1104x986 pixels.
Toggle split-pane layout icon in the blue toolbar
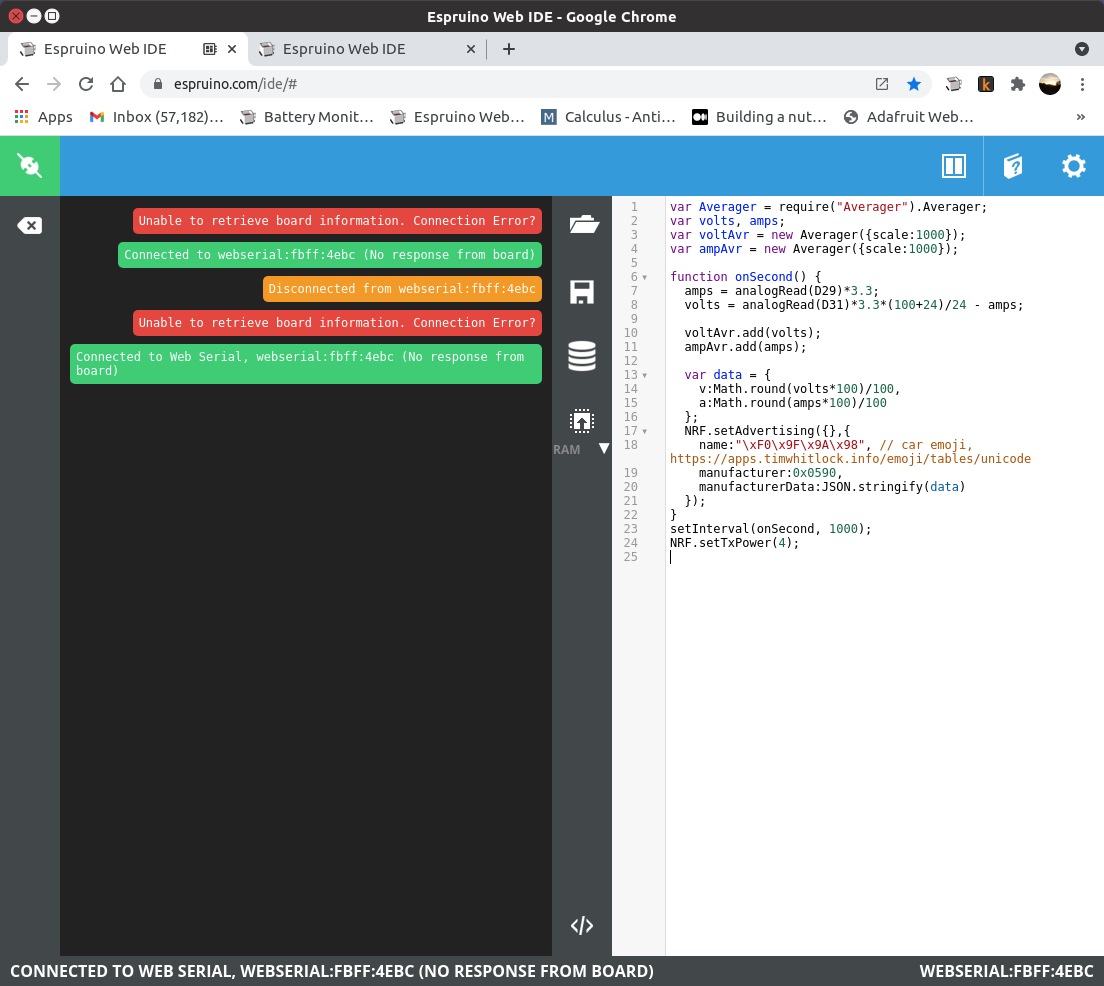click(953, 166)
